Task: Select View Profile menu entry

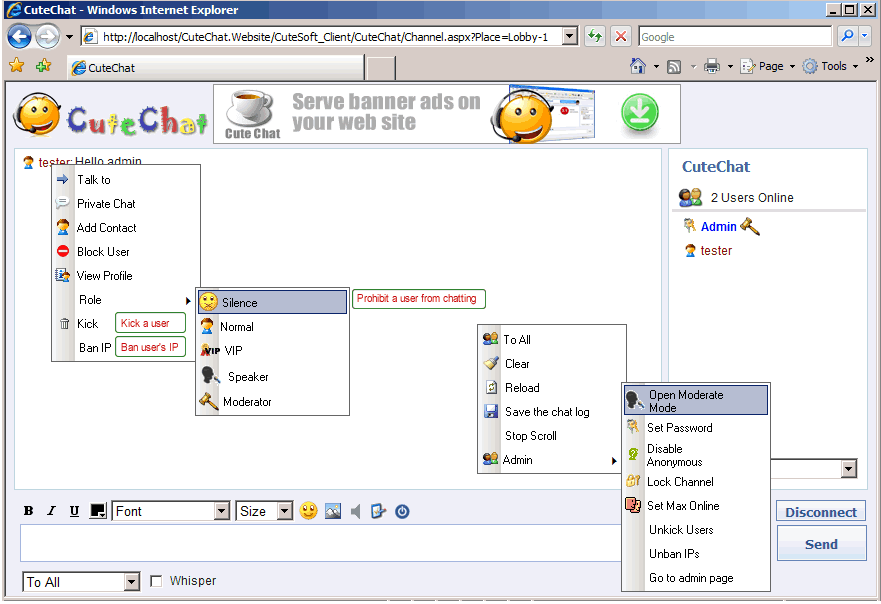Action: click(126, 276)
